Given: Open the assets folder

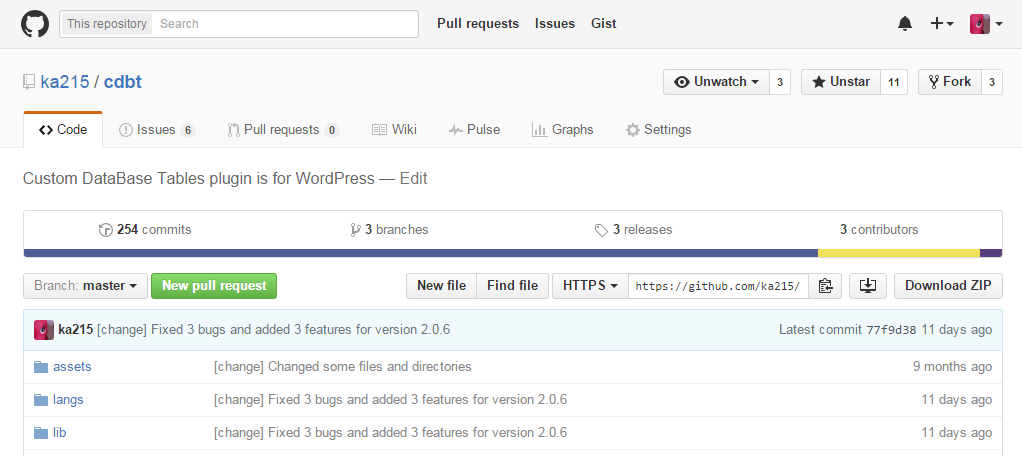Looking at the screenshot, I should [x=72, y=367].
